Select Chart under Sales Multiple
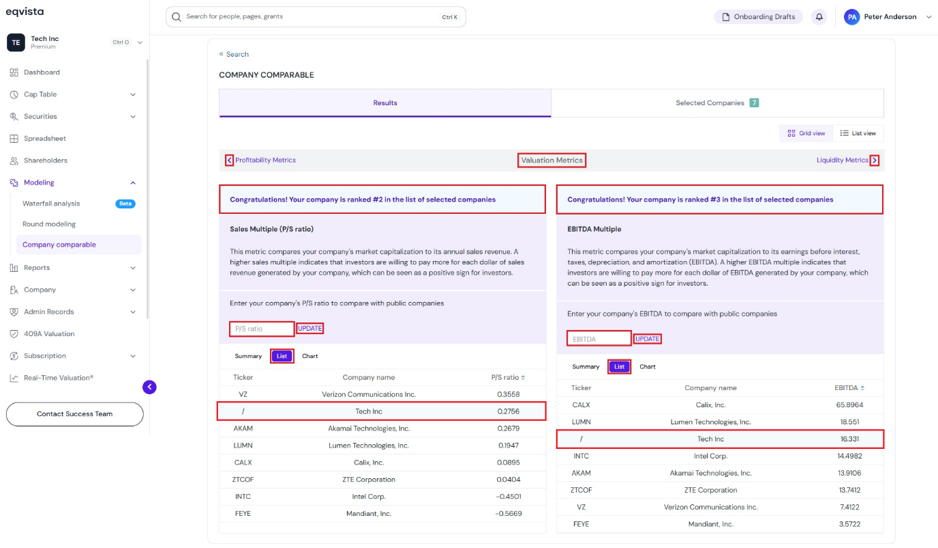The width and height of the screenshot is (938, 548). point(310,356)
